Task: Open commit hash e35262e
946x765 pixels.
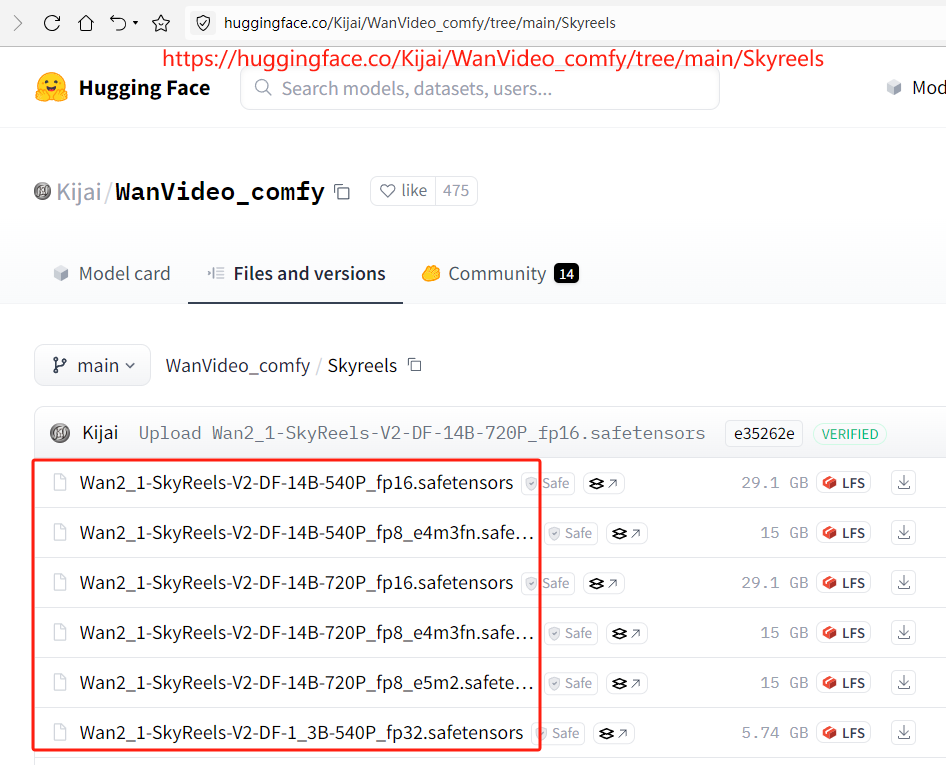Action: (x=764, y=434)
